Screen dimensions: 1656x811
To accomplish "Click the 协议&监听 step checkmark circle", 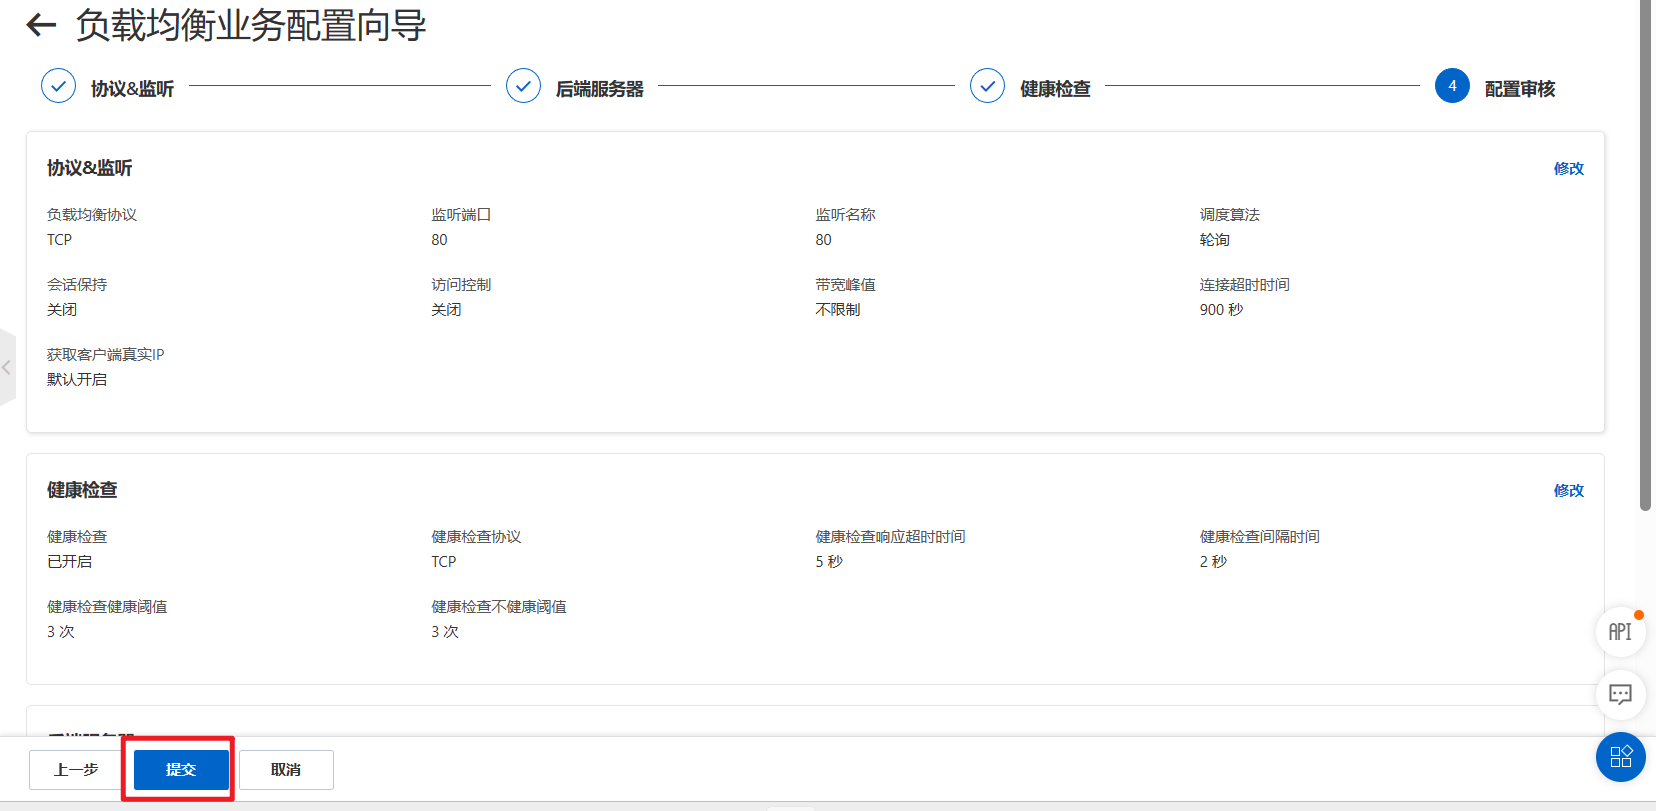I will [x=58, y=86].
